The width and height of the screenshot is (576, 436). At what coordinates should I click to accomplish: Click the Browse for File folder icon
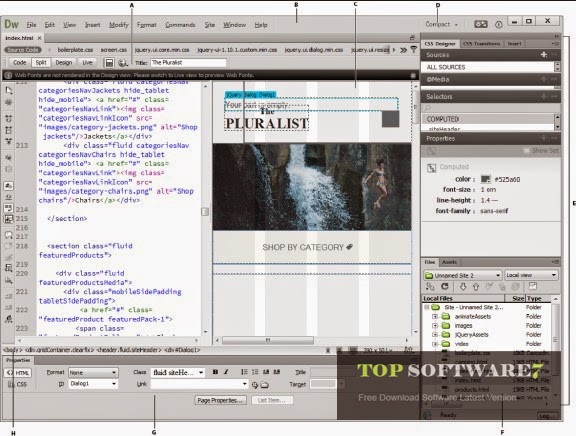tap(264, 385)
